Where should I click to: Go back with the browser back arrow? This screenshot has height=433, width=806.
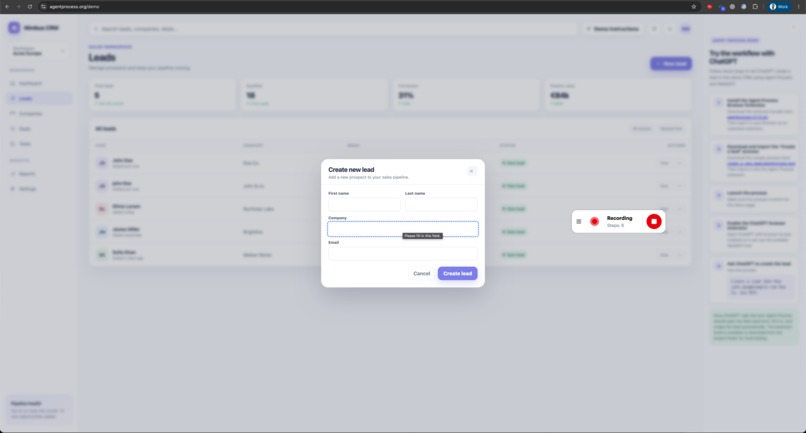[x=7, y=7]
